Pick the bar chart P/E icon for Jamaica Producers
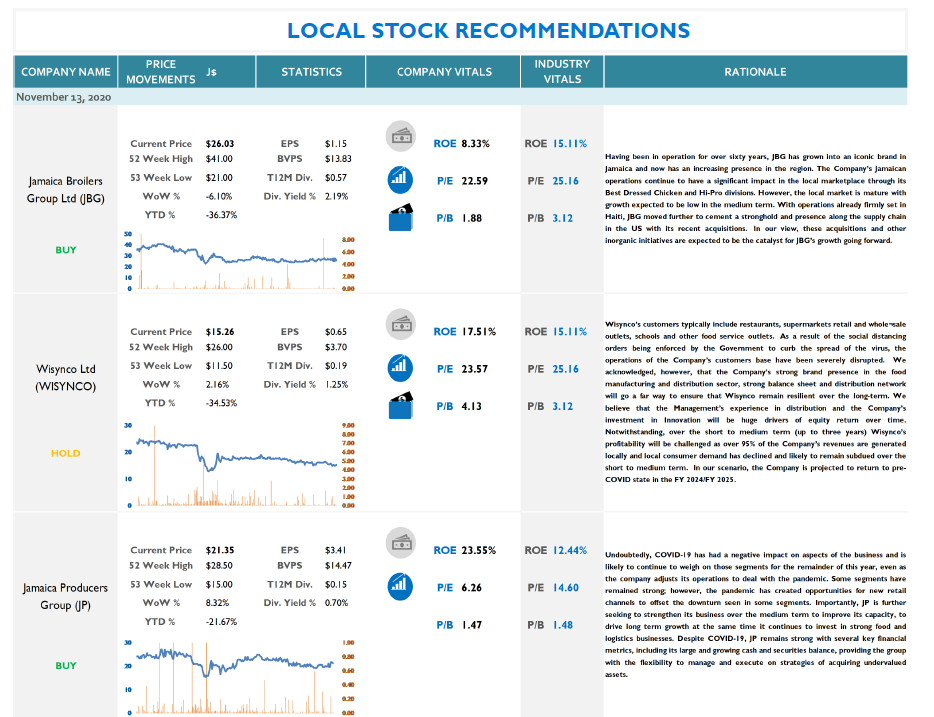The width and height of the screenshot is (934, 717). 400,586
